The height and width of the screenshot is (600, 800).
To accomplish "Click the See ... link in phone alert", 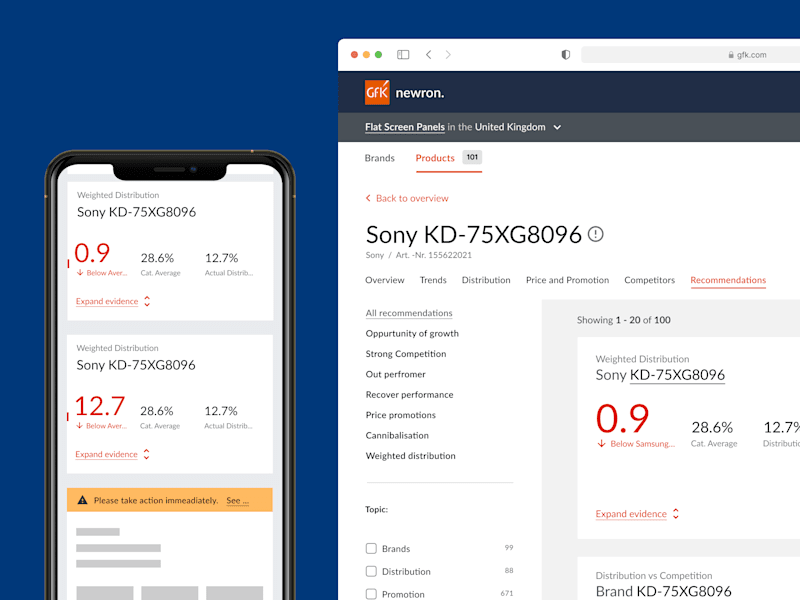I will click(x=237, y=501).
